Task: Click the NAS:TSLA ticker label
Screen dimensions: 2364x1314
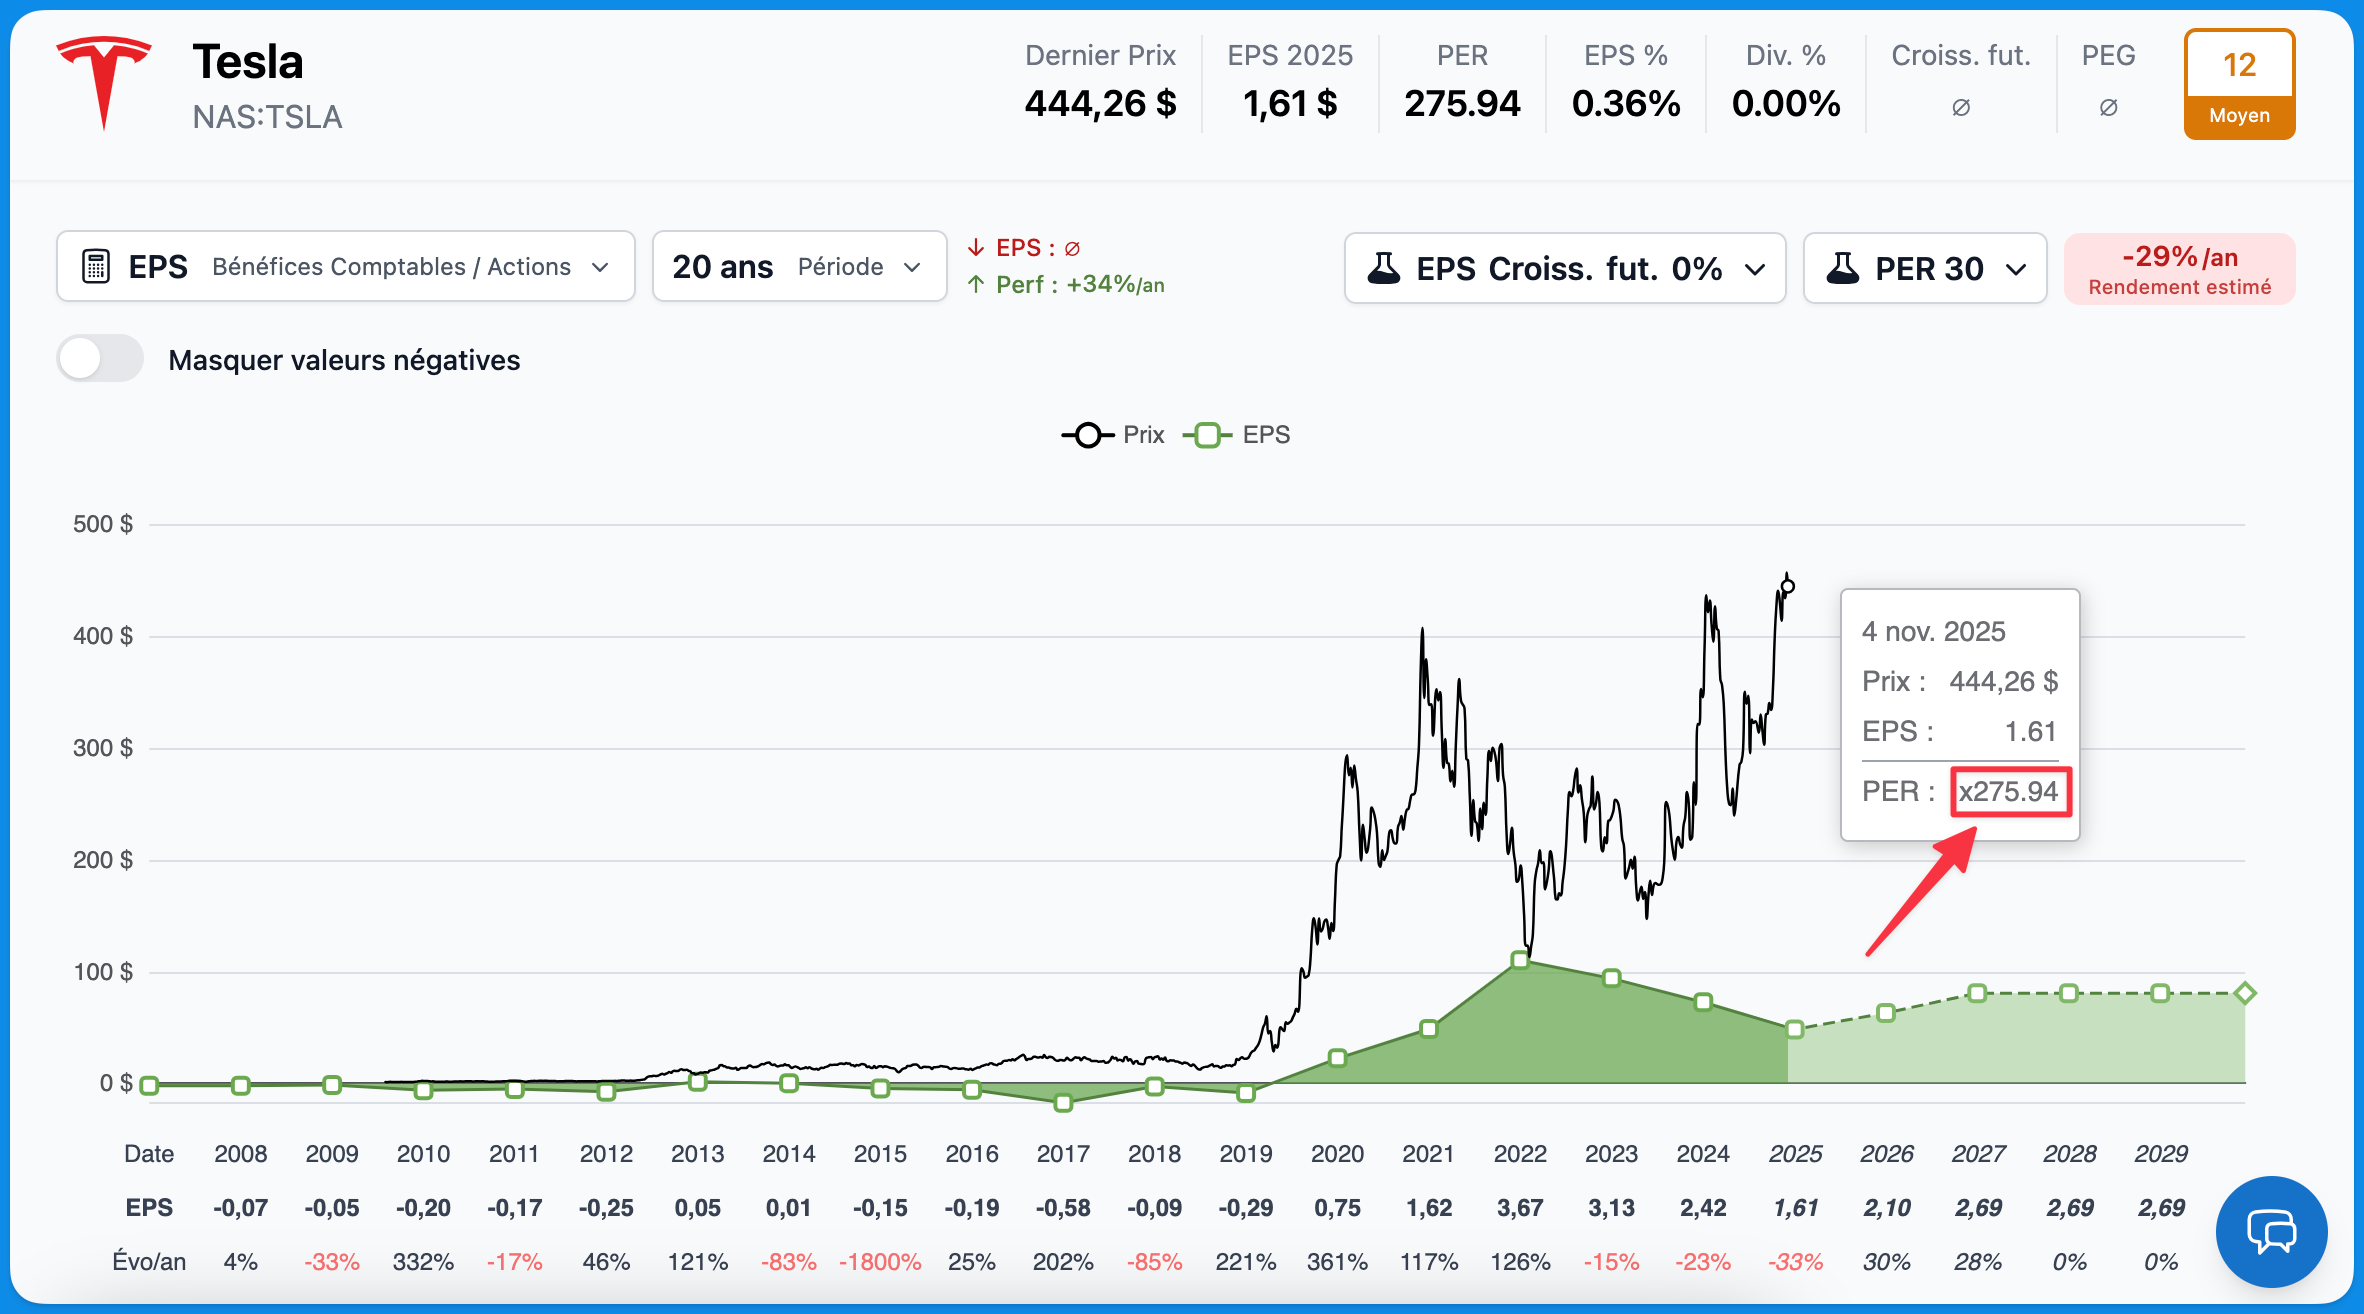Action: pyautogui.click(x=267, y=117)
